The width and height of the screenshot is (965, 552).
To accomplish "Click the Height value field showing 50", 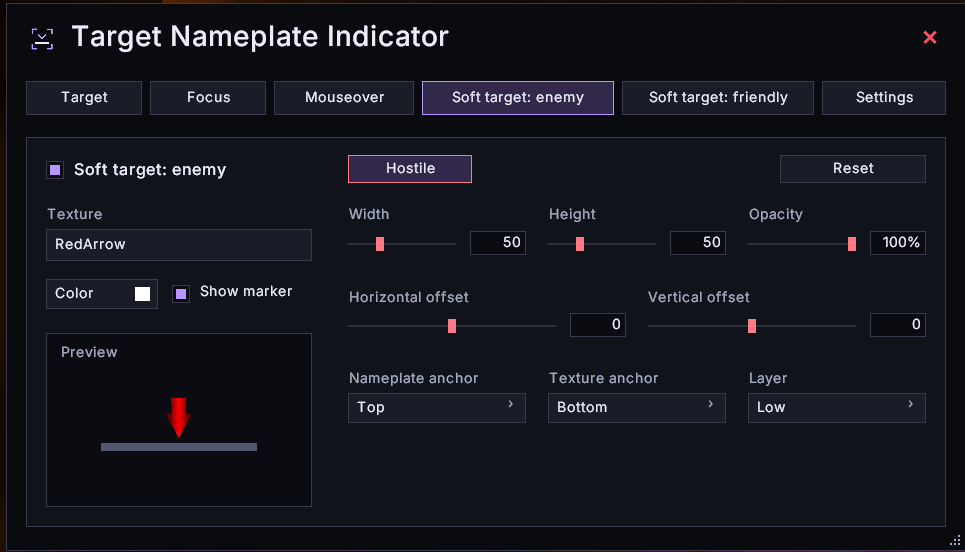I will [698, 242].
